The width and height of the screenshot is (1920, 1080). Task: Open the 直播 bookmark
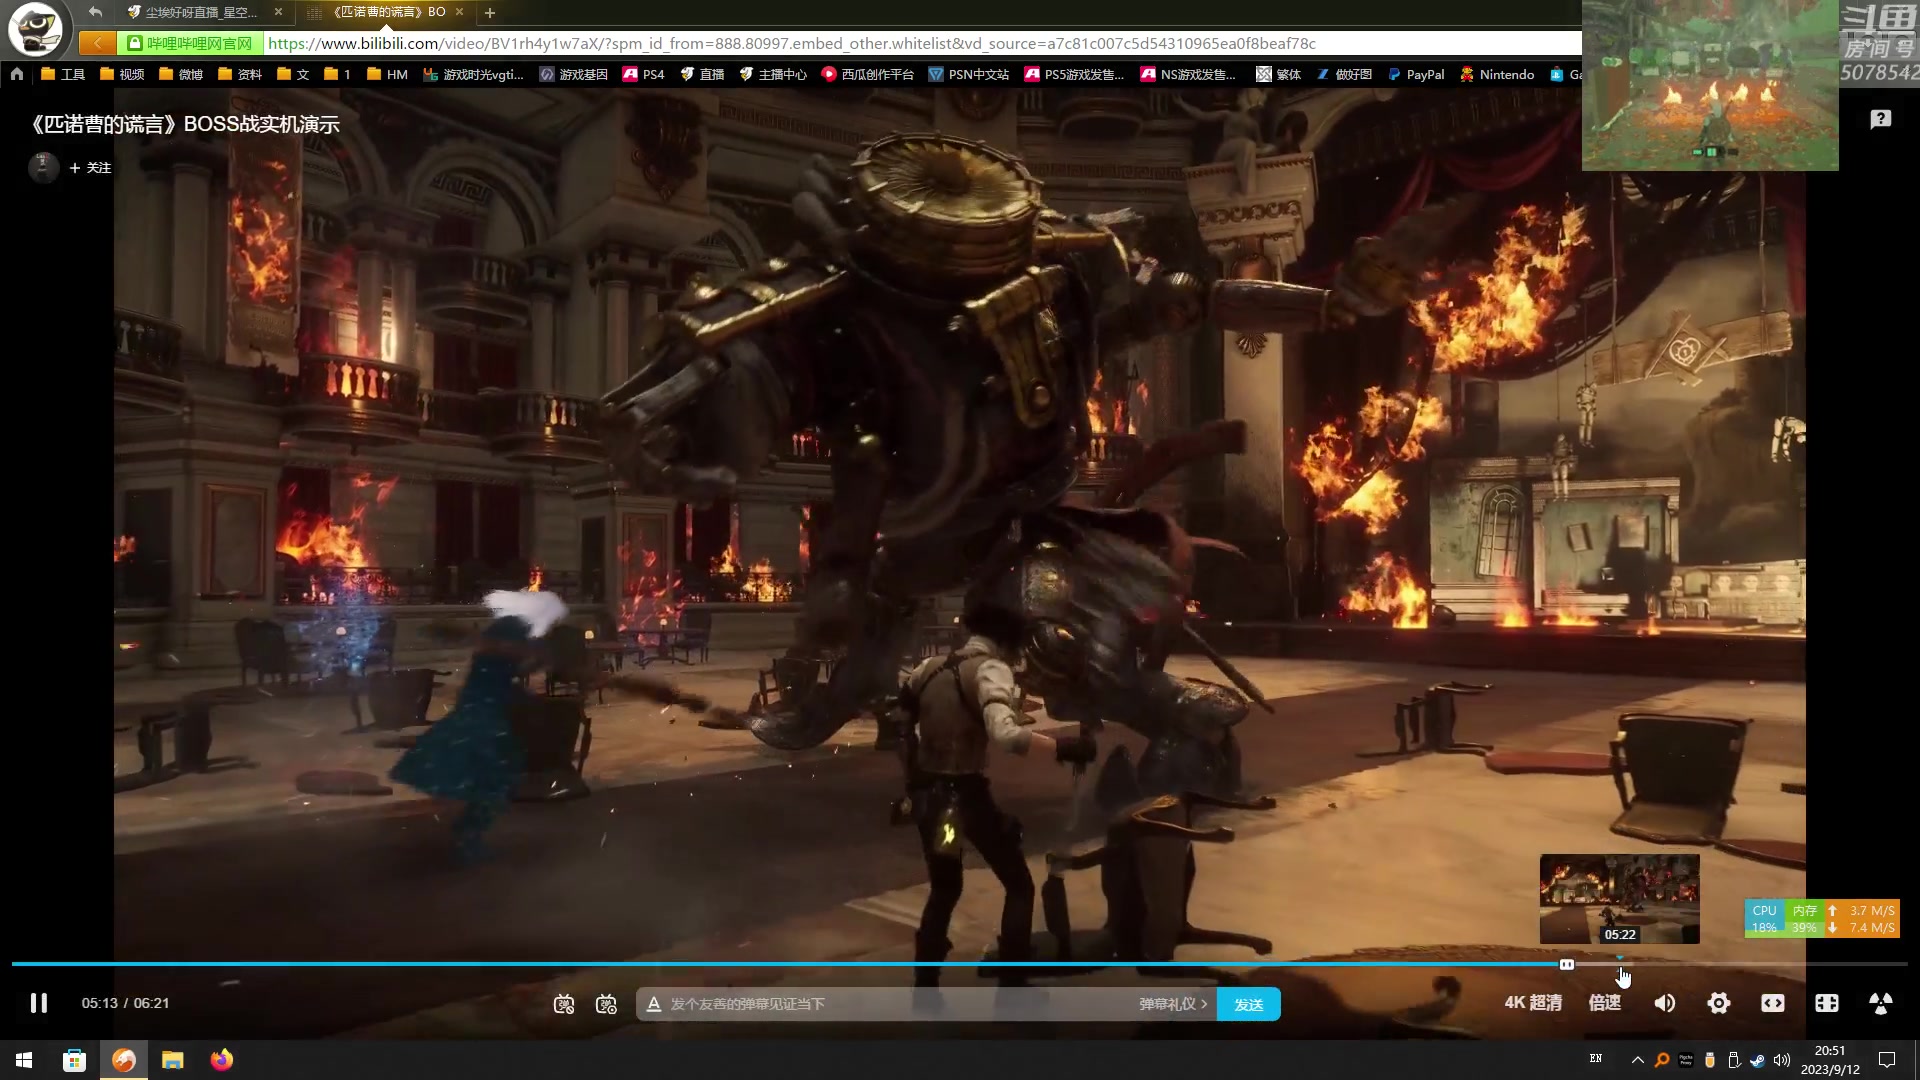pos(701,74)
